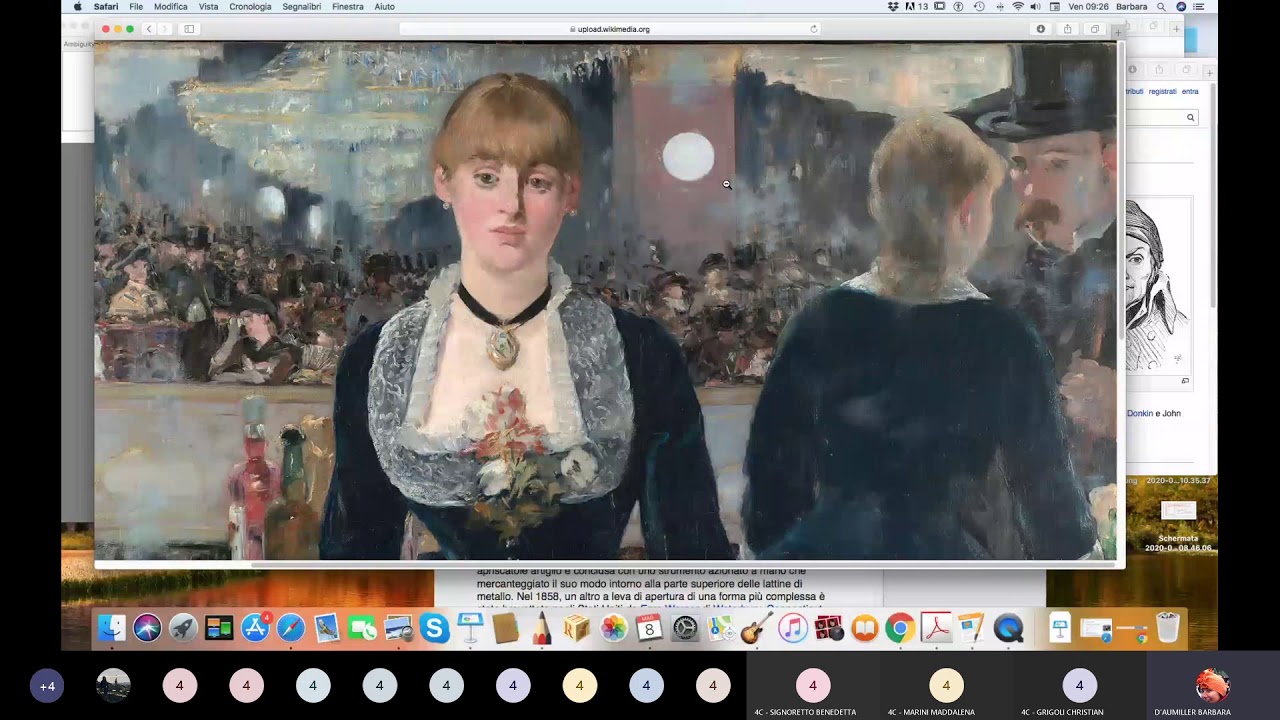Viewport: 1280px width, 720px height.
Task: Open iBooks from the Dock
Action: (865, 628)
